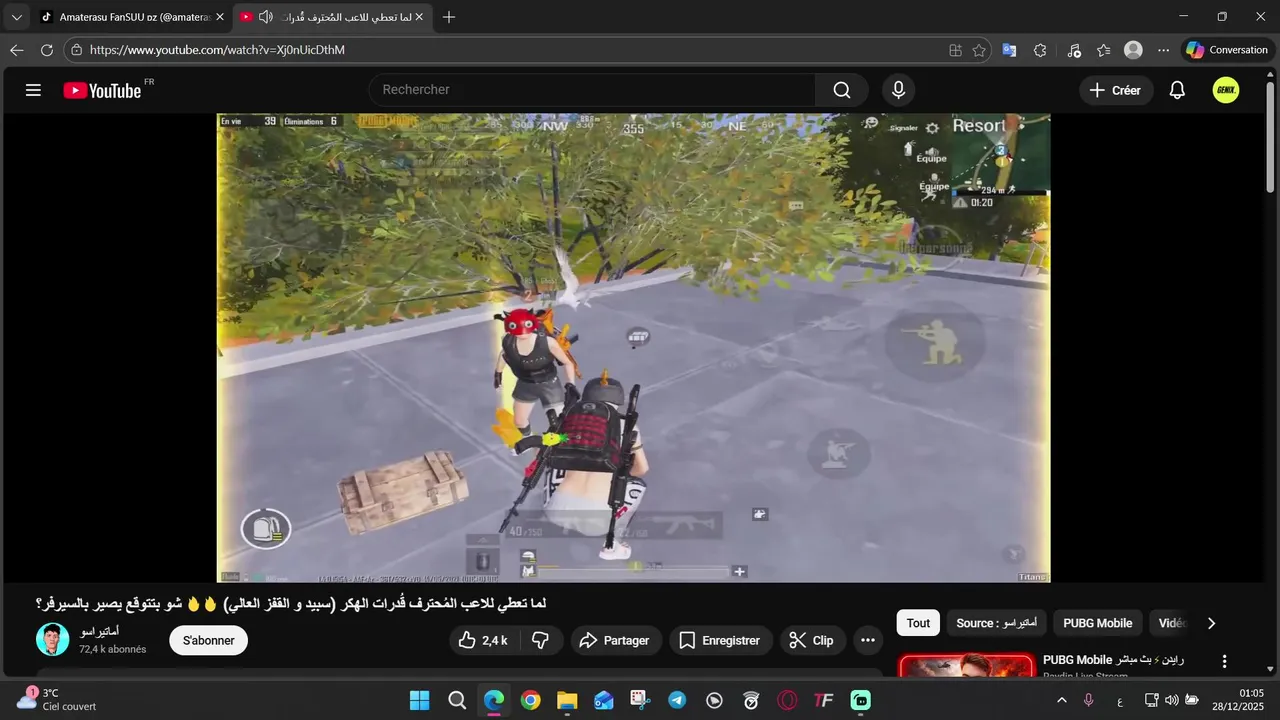Close the YouTube video tab
This screenshot has width=1280, height=720.
click(419, 17)
